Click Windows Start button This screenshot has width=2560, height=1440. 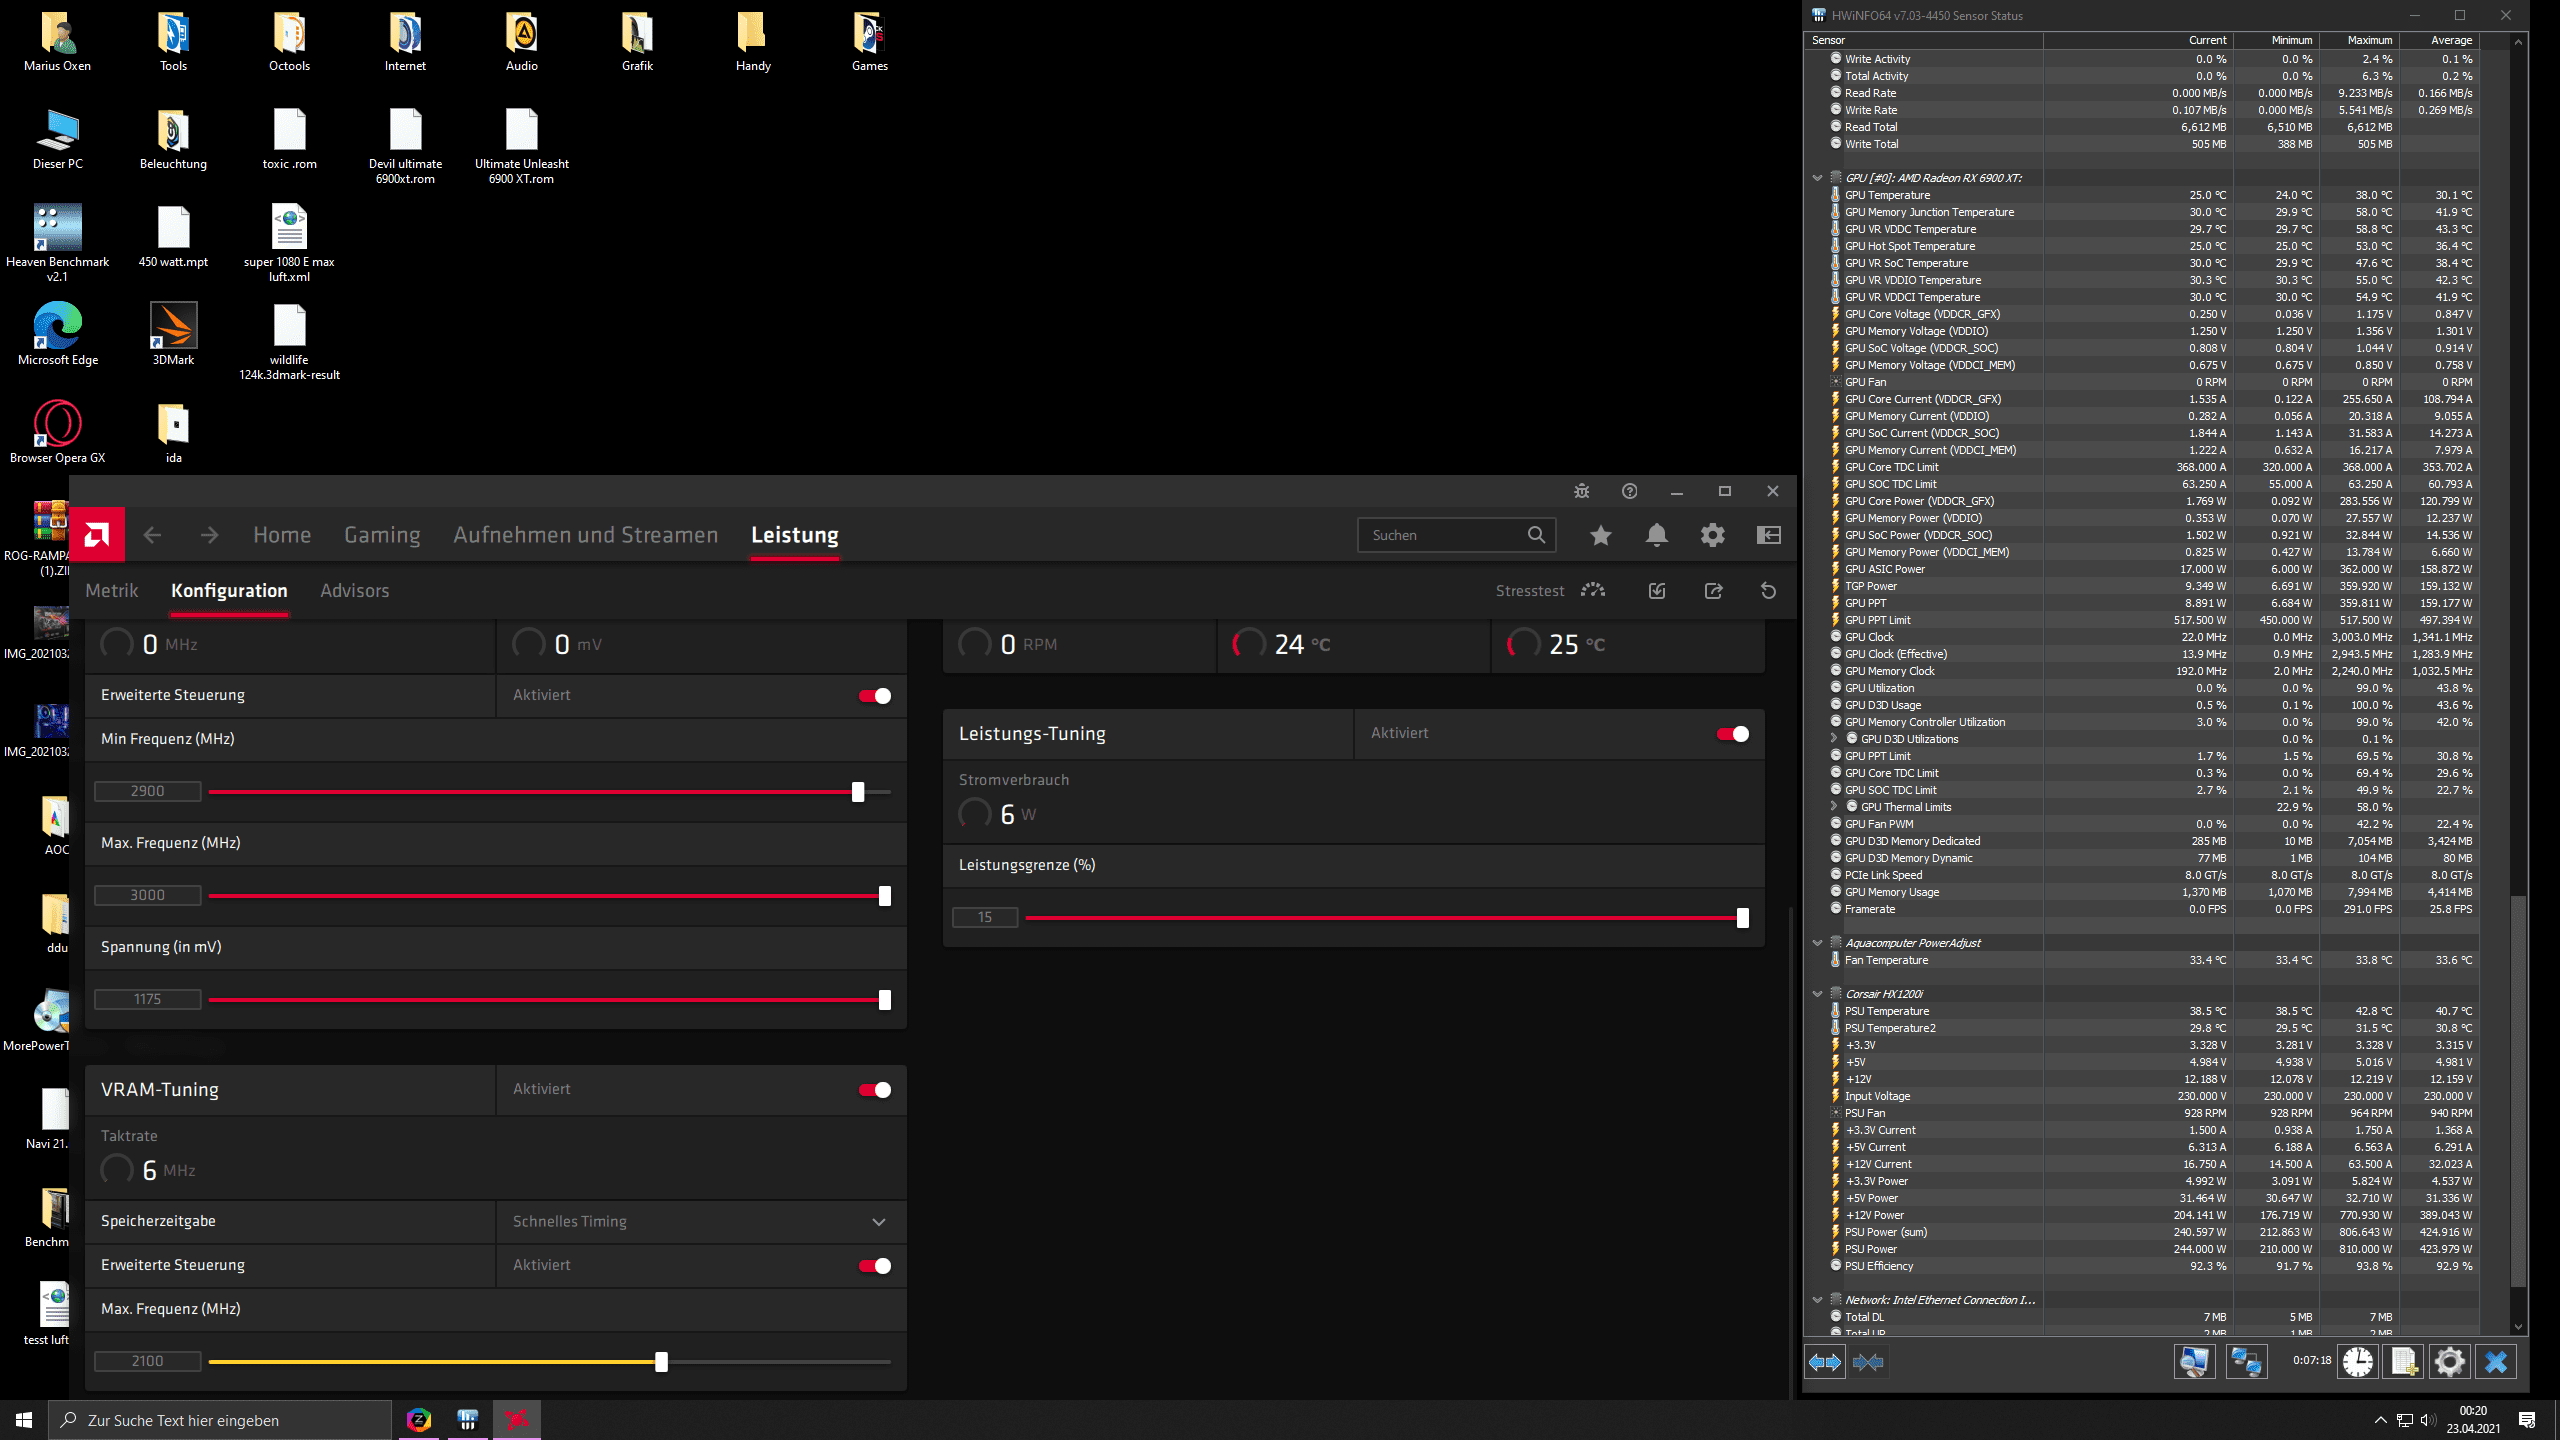point(24,1420)
